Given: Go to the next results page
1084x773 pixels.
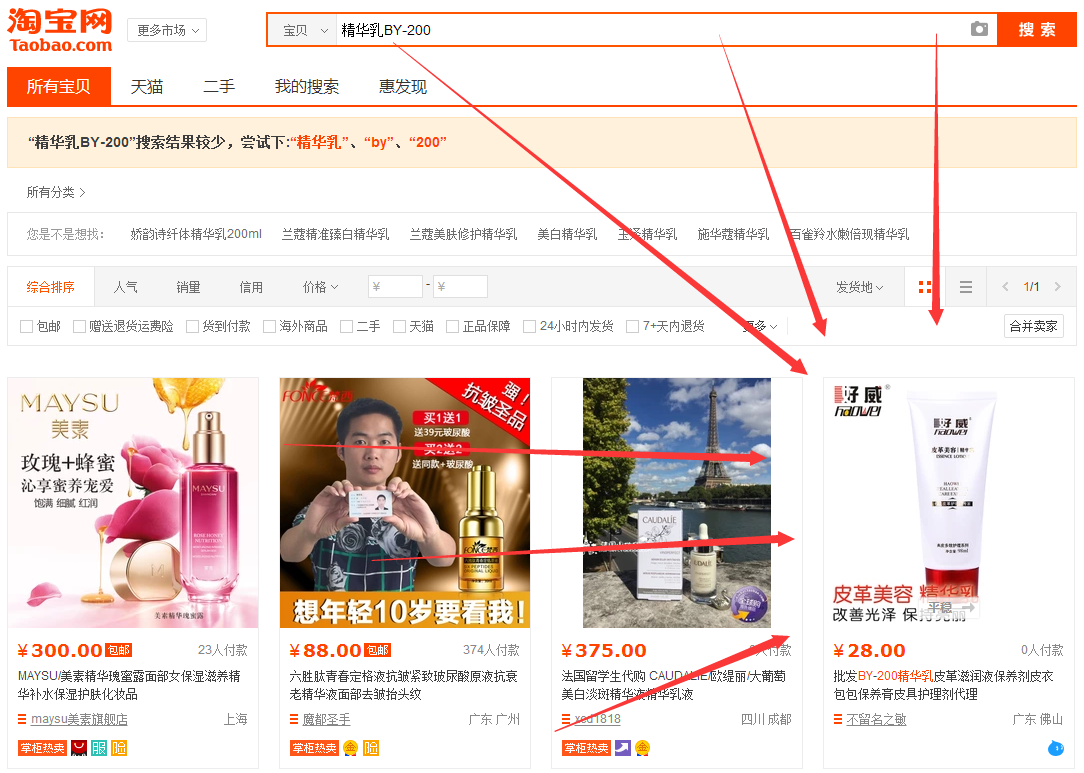Looking at the screenshot, I should tap(1057, 287).
